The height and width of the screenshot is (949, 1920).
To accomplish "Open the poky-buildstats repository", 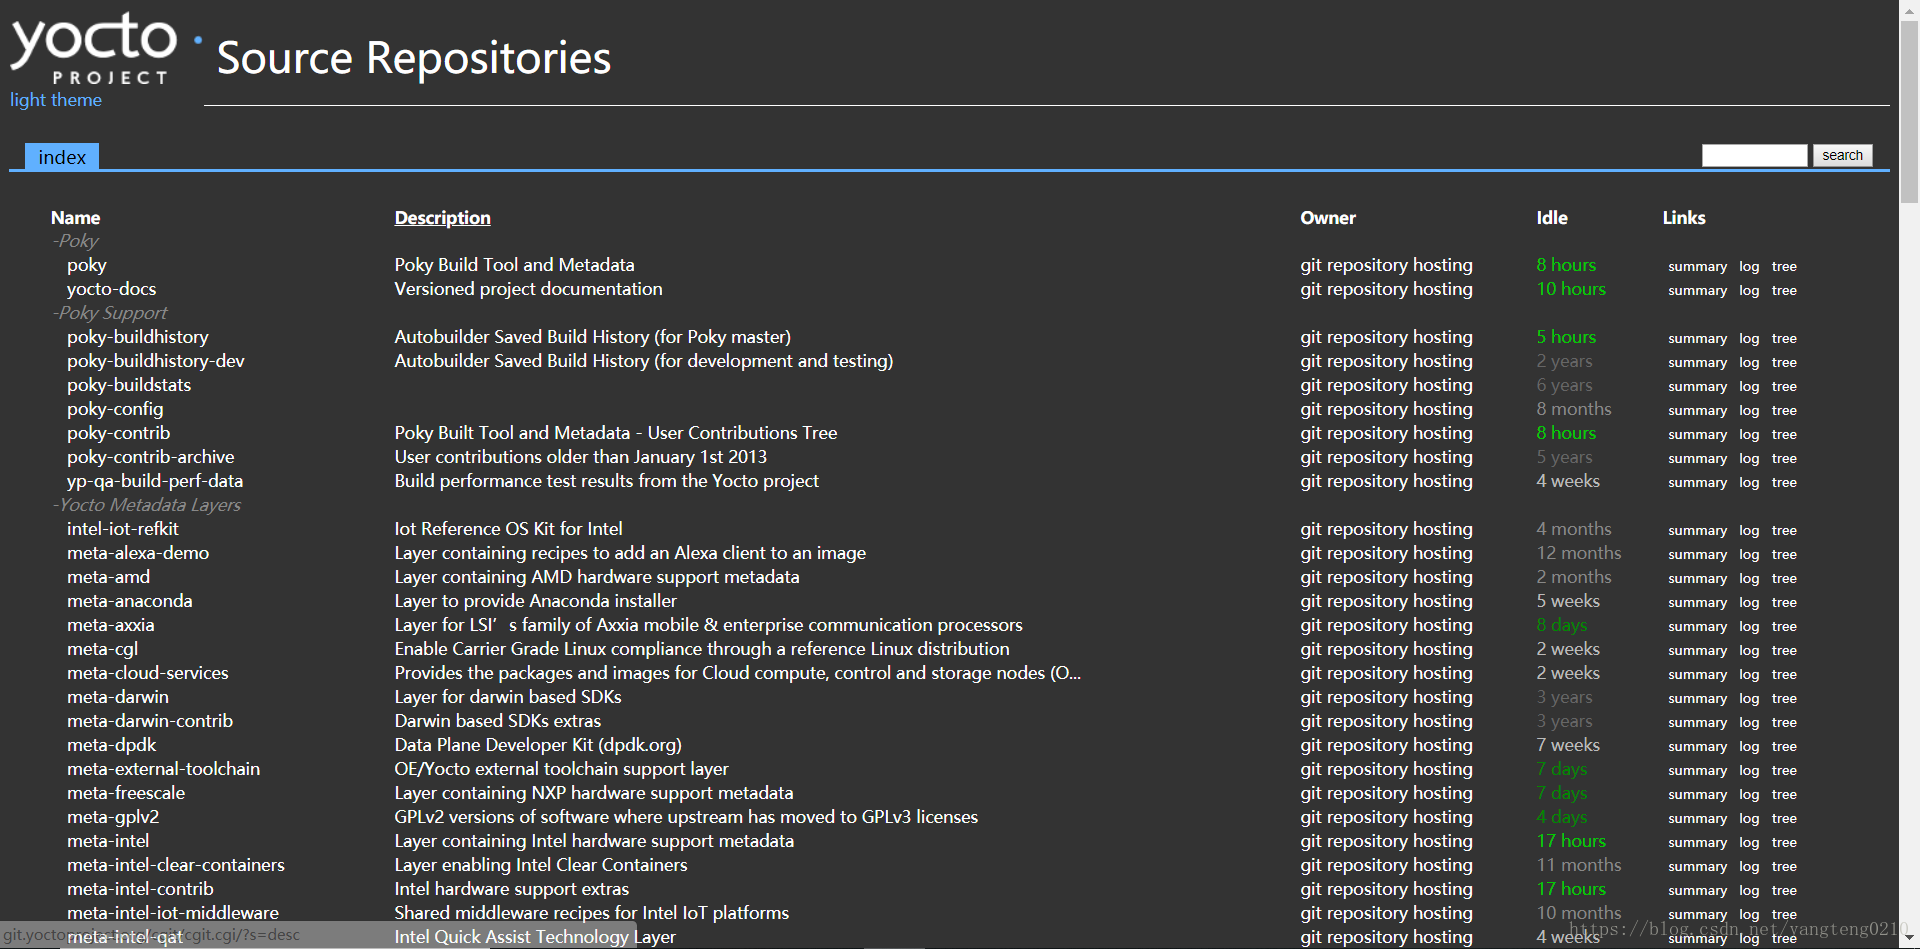I will (x=129, y=385).
